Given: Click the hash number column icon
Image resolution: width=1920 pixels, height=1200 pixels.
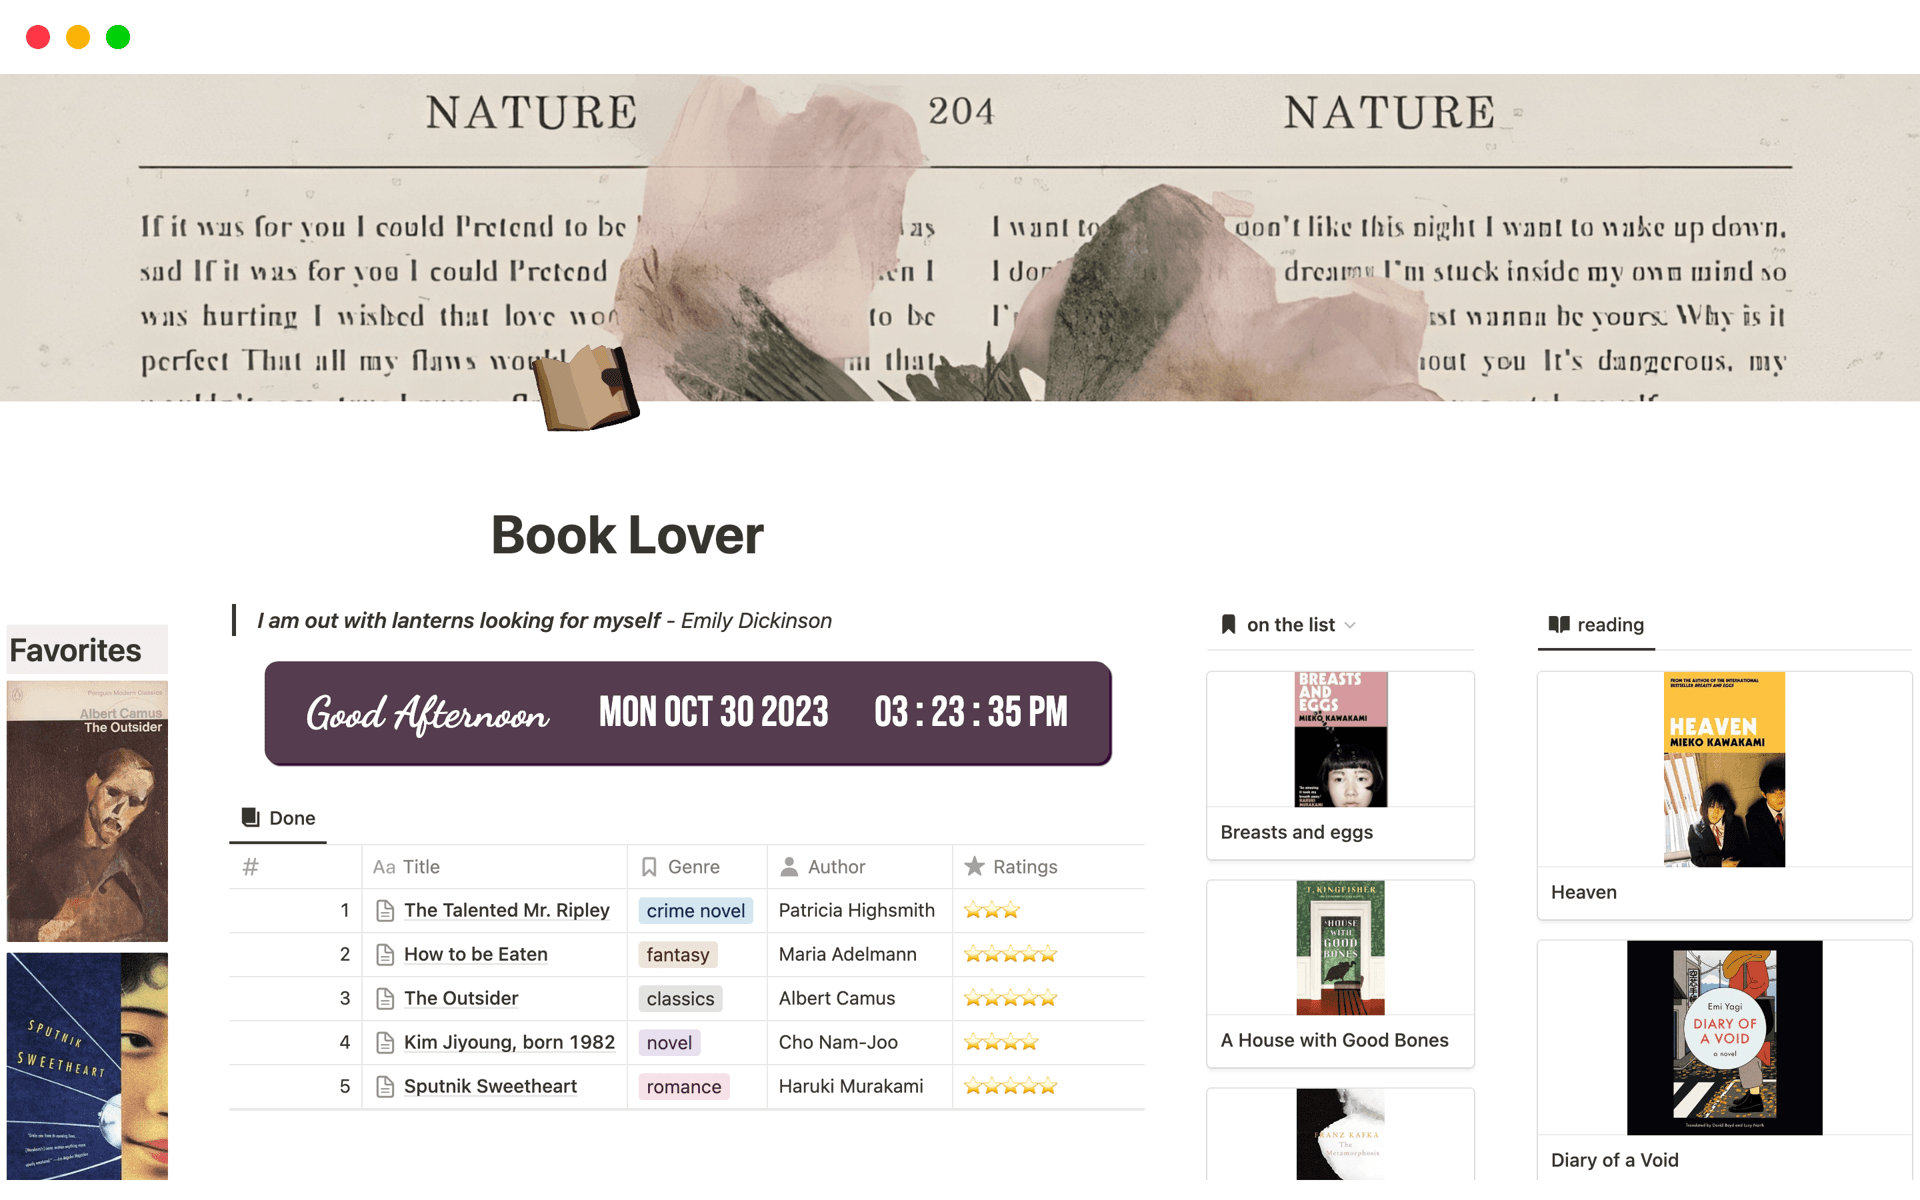Looking at the screenshot, I should click(251, 867).
